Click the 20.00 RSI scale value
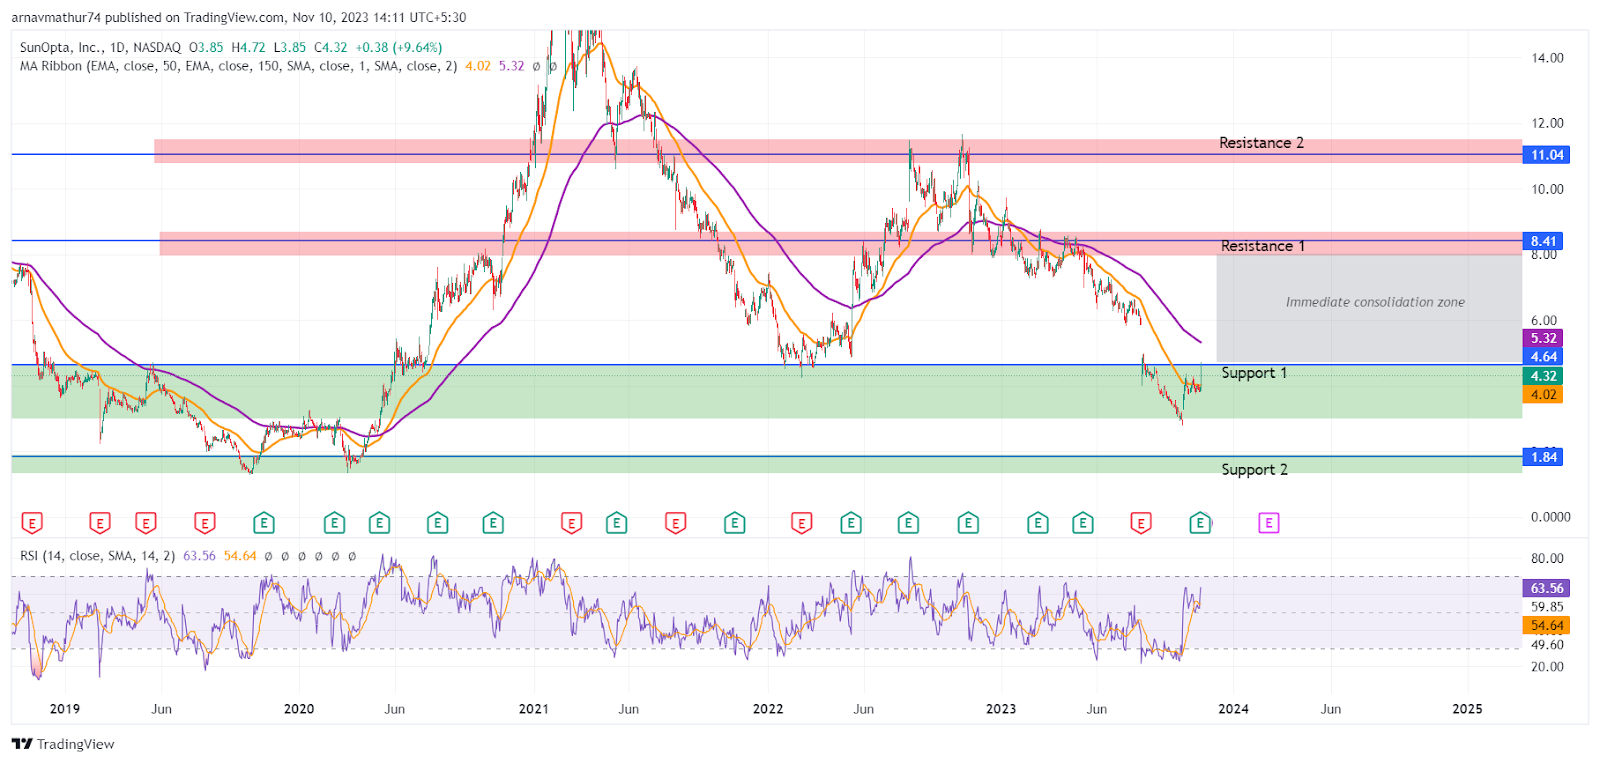Screen dimensions: 1600x763 [x=1548, y=667]
